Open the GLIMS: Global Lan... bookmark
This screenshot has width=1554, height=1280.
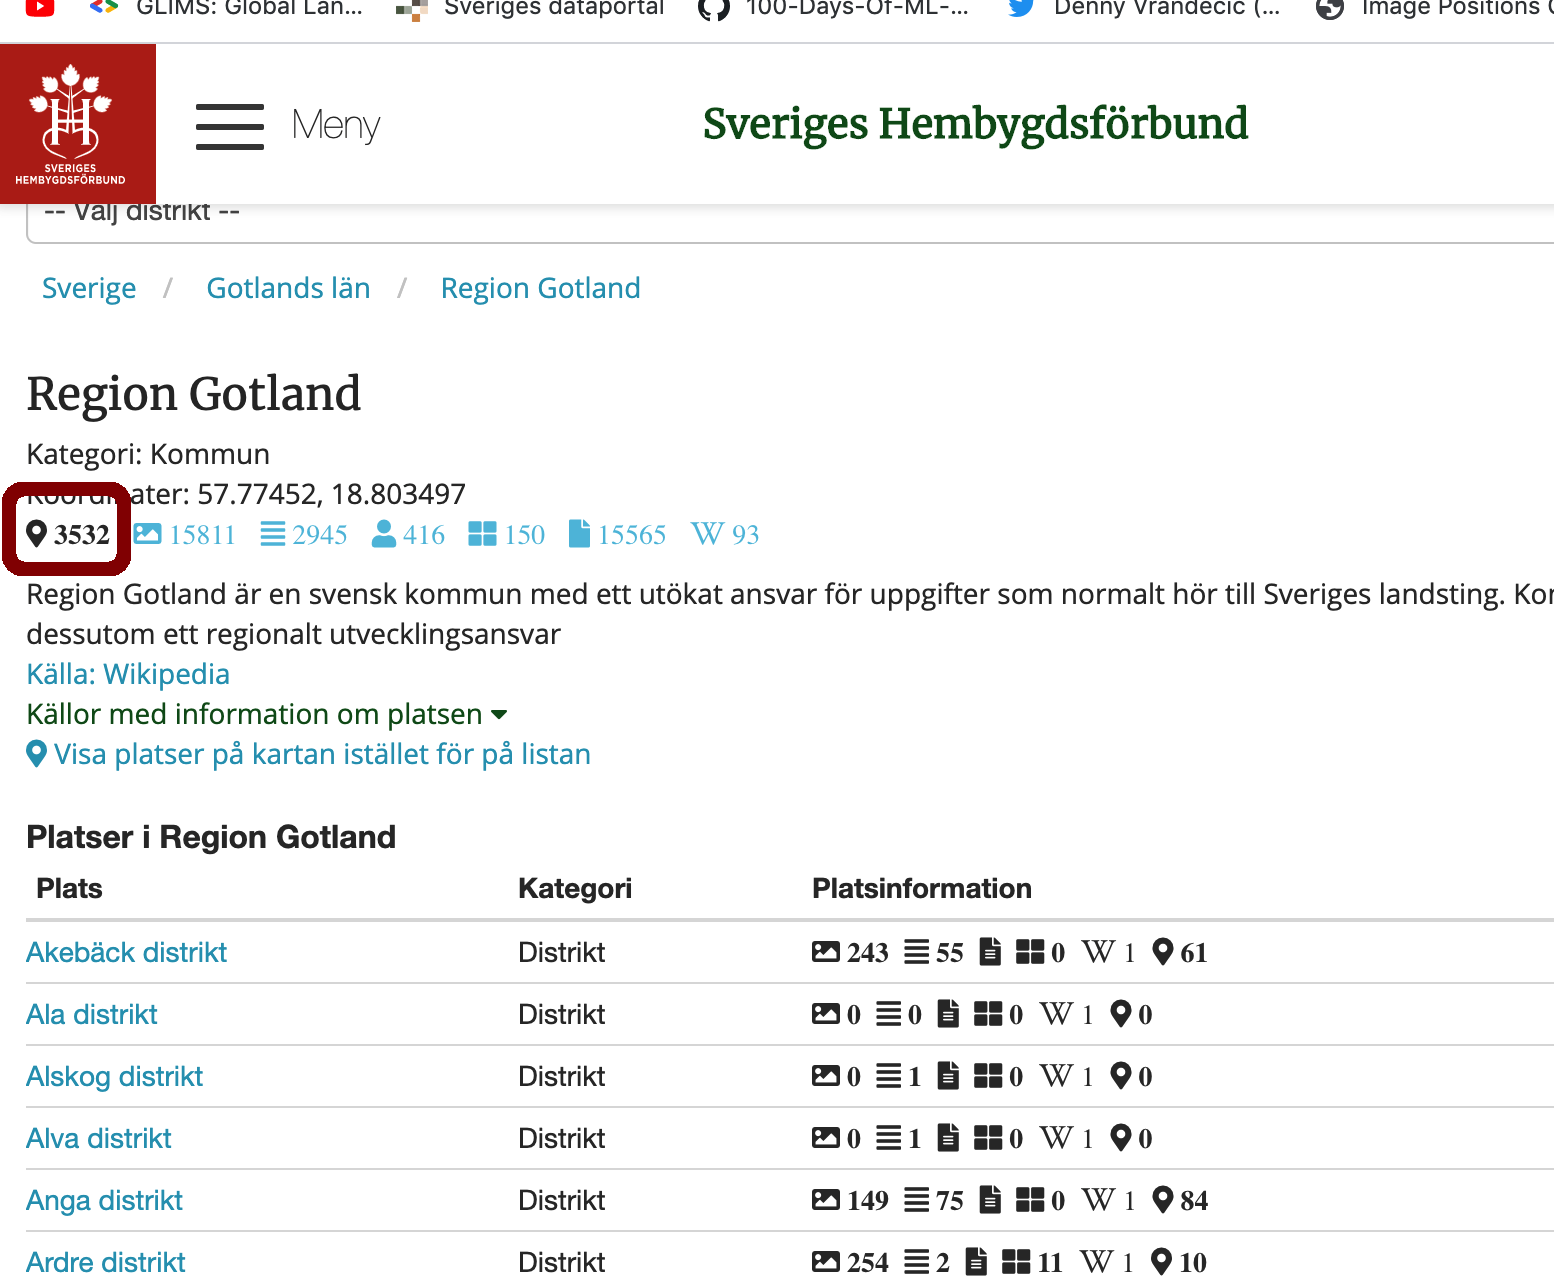(227, 9)
